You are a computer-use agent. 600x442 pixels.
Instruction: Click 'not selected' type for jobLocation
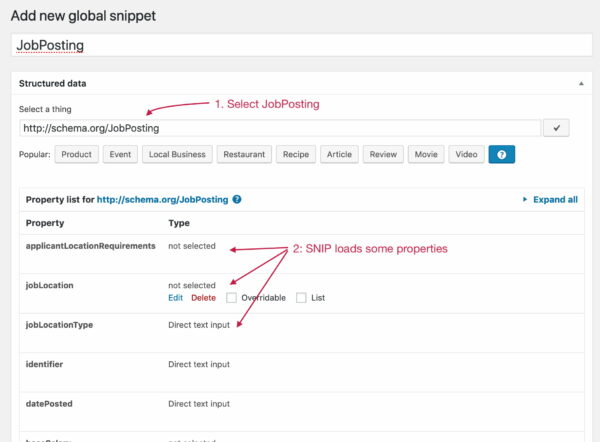pyautogui.click(x=192, y=285)
